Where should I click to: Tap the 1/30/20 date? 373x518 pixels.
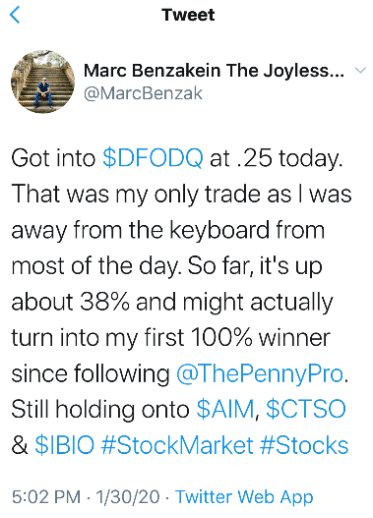128,497
